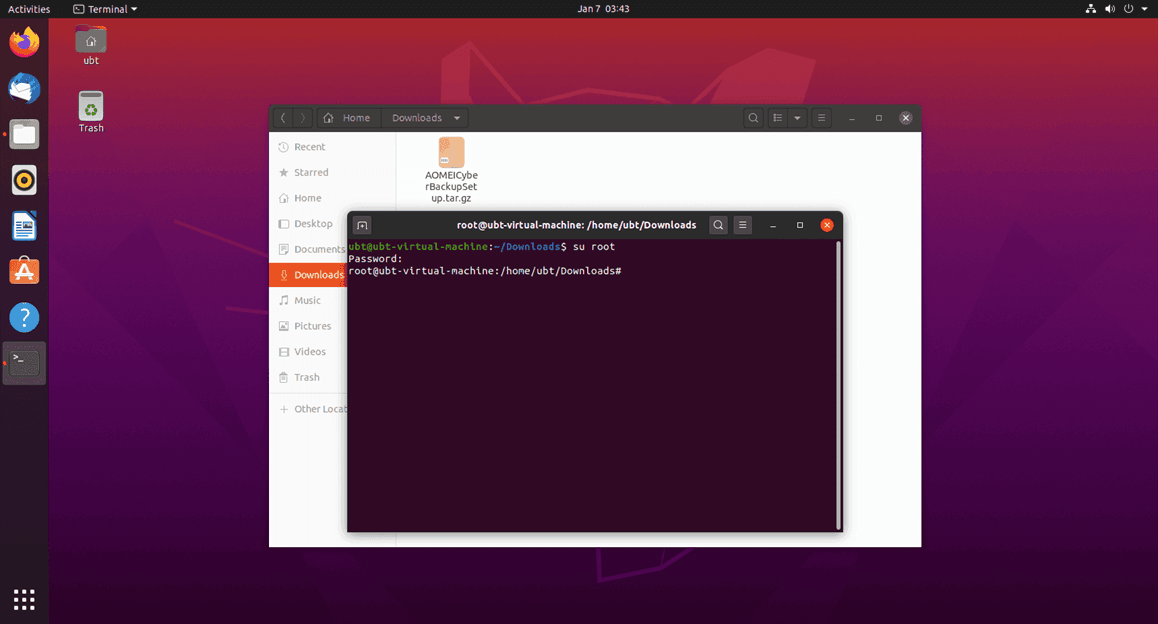Open Recent in the sidebar

309,147
